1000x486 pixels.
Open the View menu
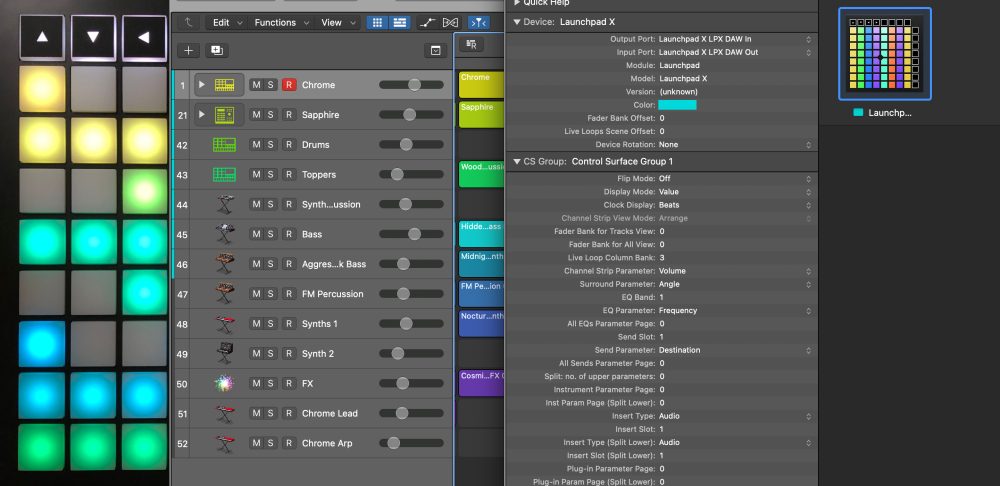(x=337, y=22)
